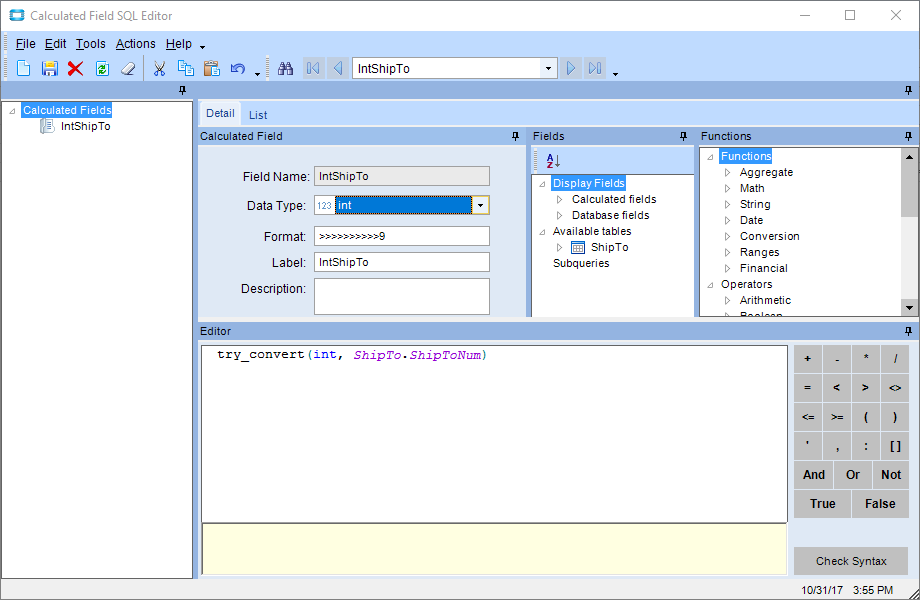The height and width of the screenshot is (600, 920).
Task: Insert the And operator
Action: point(814,475)
